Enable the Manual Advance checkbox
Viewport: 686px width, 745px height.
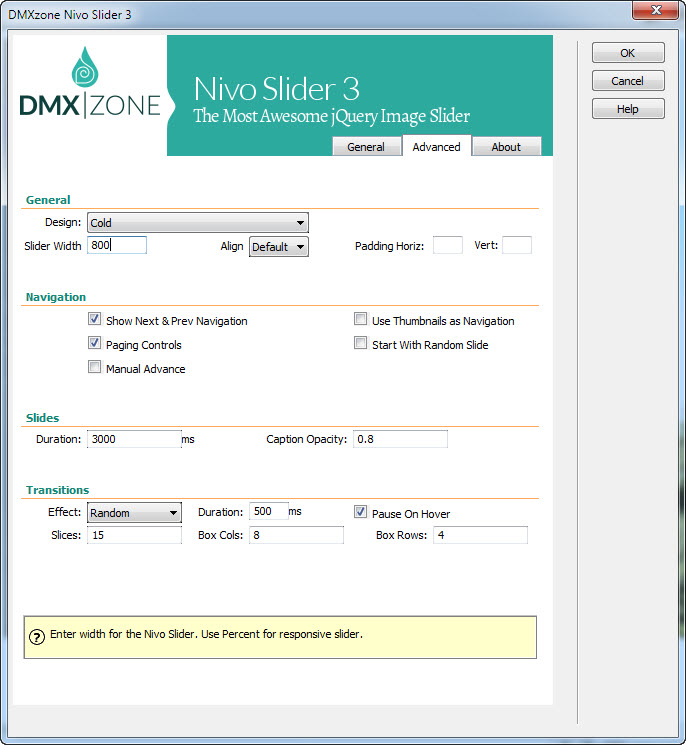tap(94, 367)
